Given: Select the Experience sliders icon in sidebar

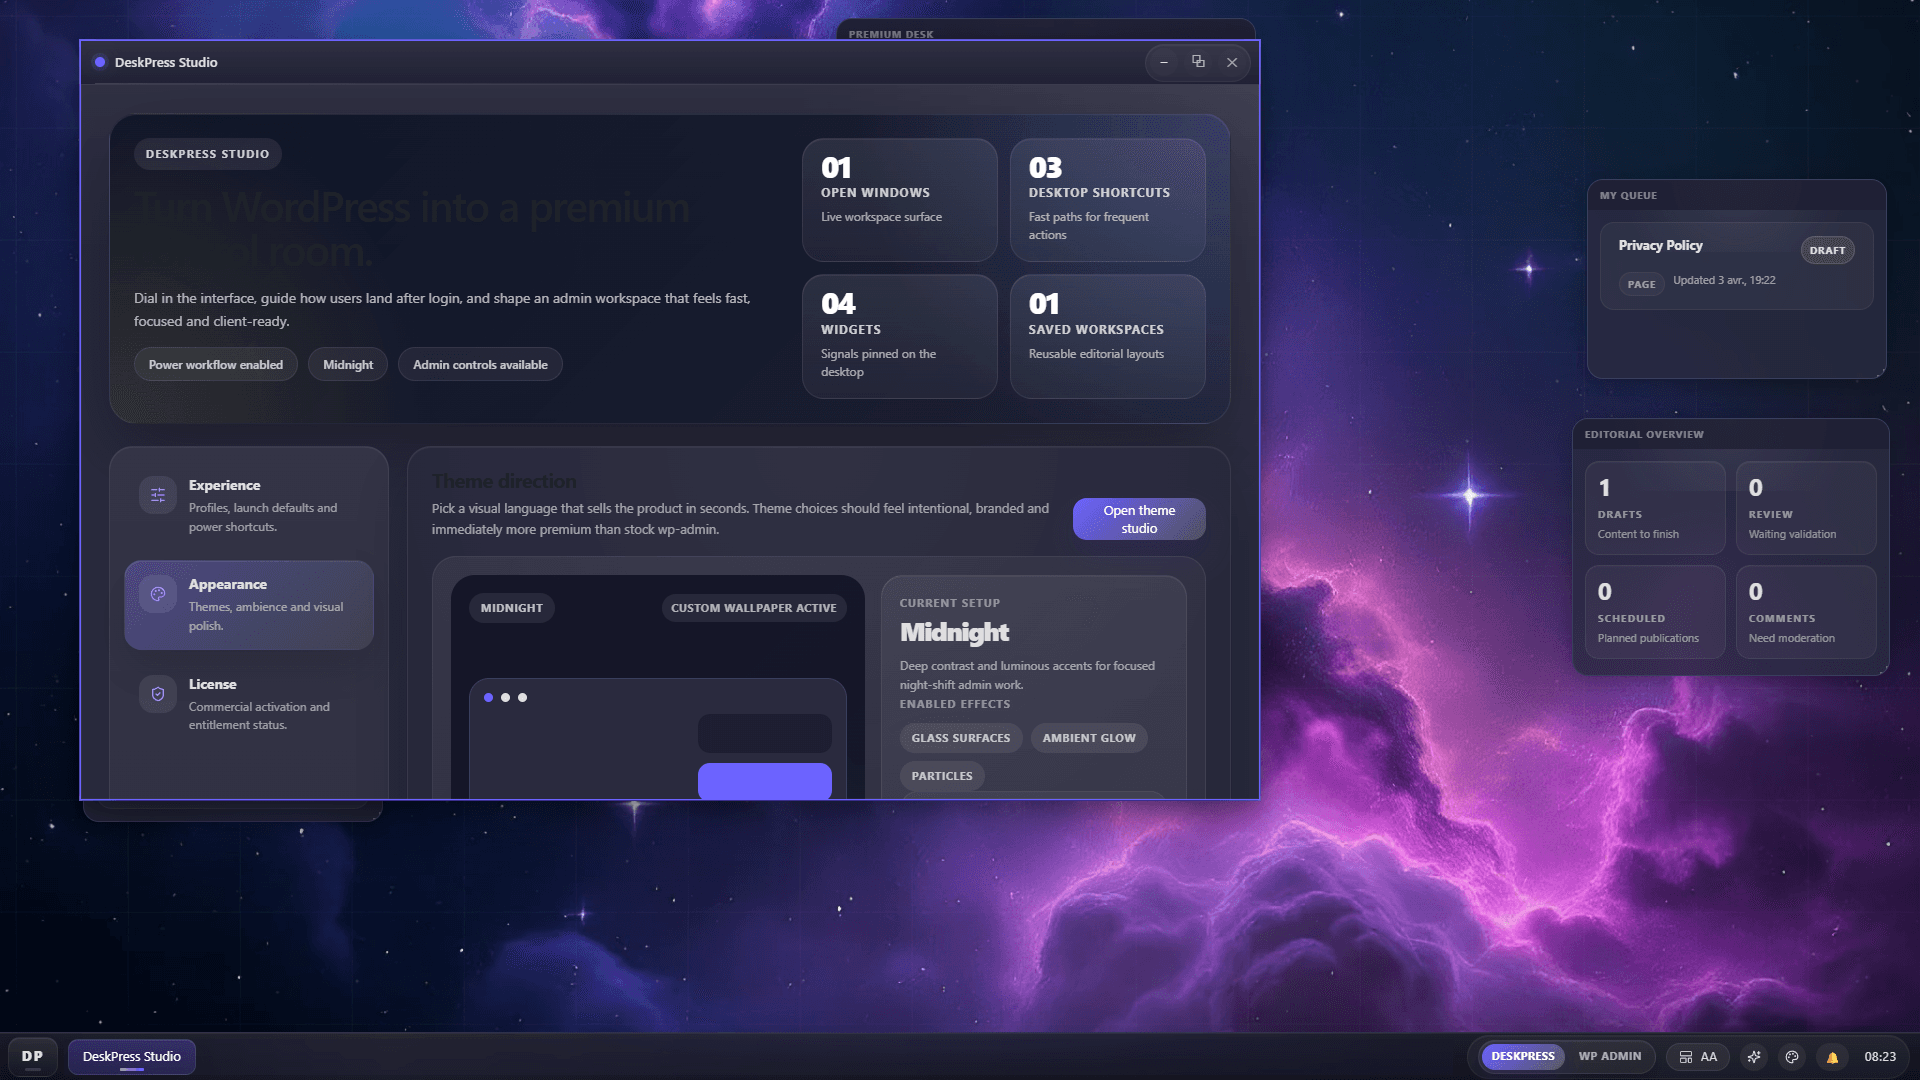Looking at the screenshot, I should click(x=157, y=494).
